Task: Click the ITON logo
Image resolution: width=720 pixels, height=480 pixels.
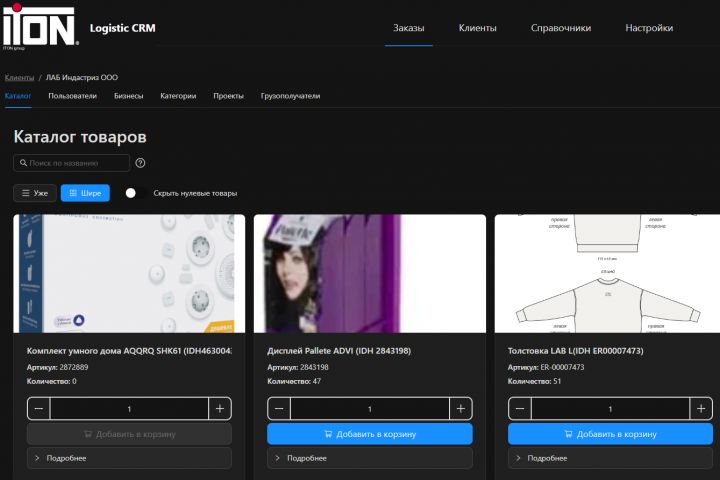Action: tap(39, 26)
